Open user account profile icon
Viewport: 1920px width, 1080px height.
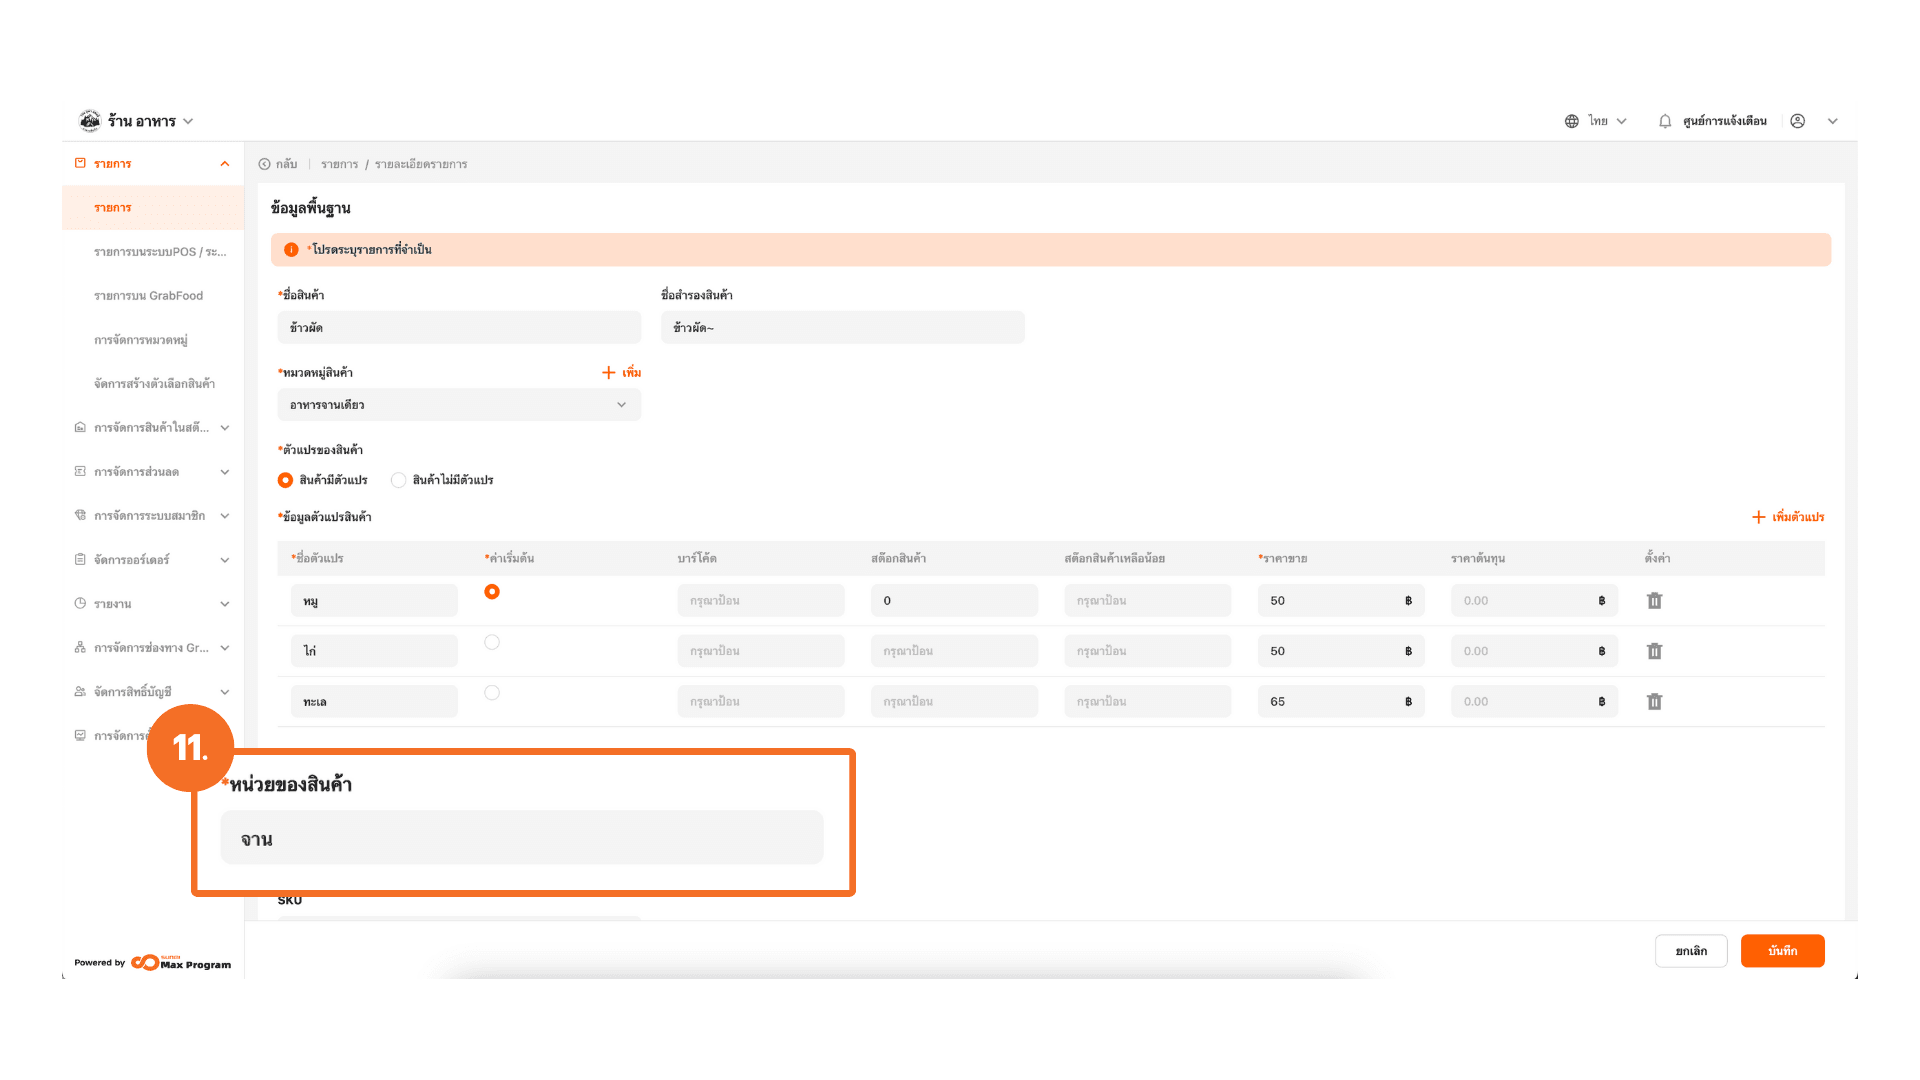coord(1797,121)
